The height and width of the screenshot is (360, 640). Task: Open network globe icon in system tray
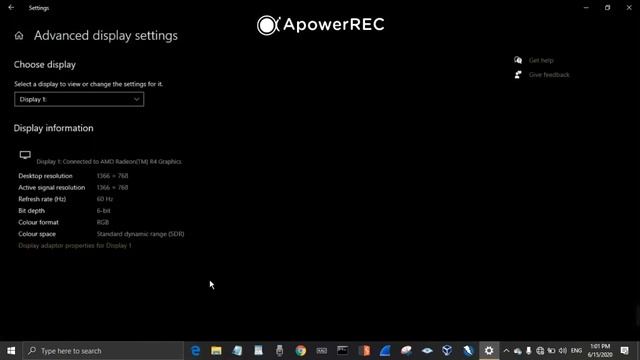click(x=540, y=351)
